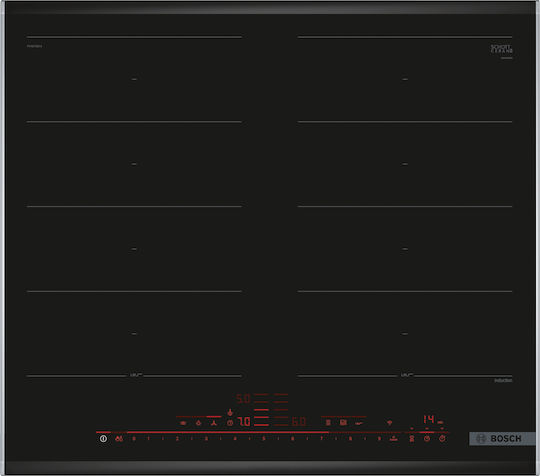Tap the BOSCH logo badge
Viewport: 540px width, 476px height.
coord(502,438)
